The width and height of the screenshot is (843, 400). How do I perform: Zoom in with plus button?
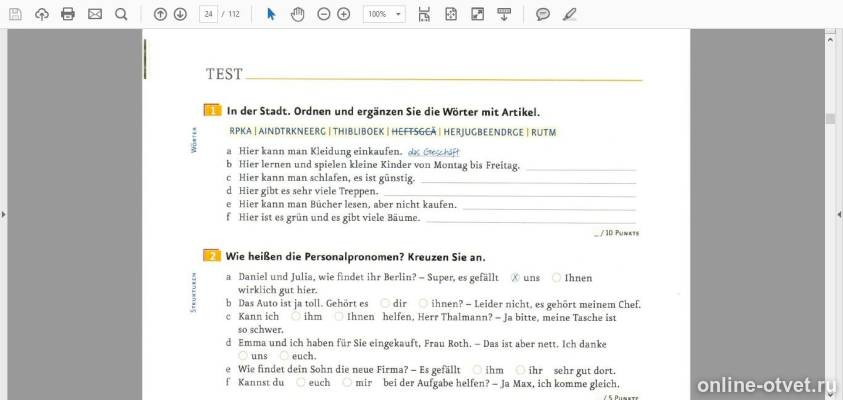[344, 14]
